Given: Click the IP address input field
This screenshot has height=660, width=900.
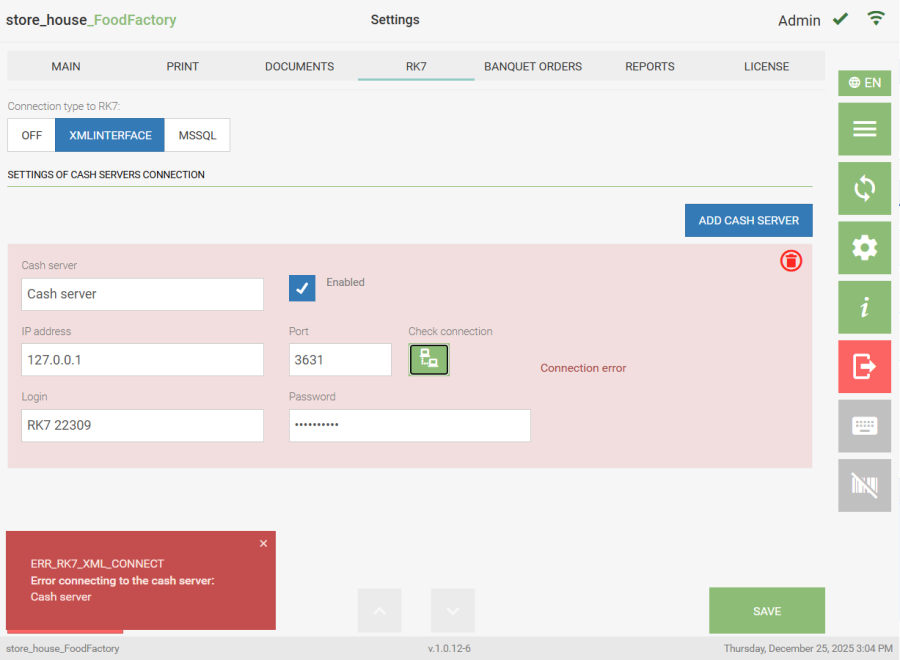Looking at the screenshot, I should [x=142, y=360].
